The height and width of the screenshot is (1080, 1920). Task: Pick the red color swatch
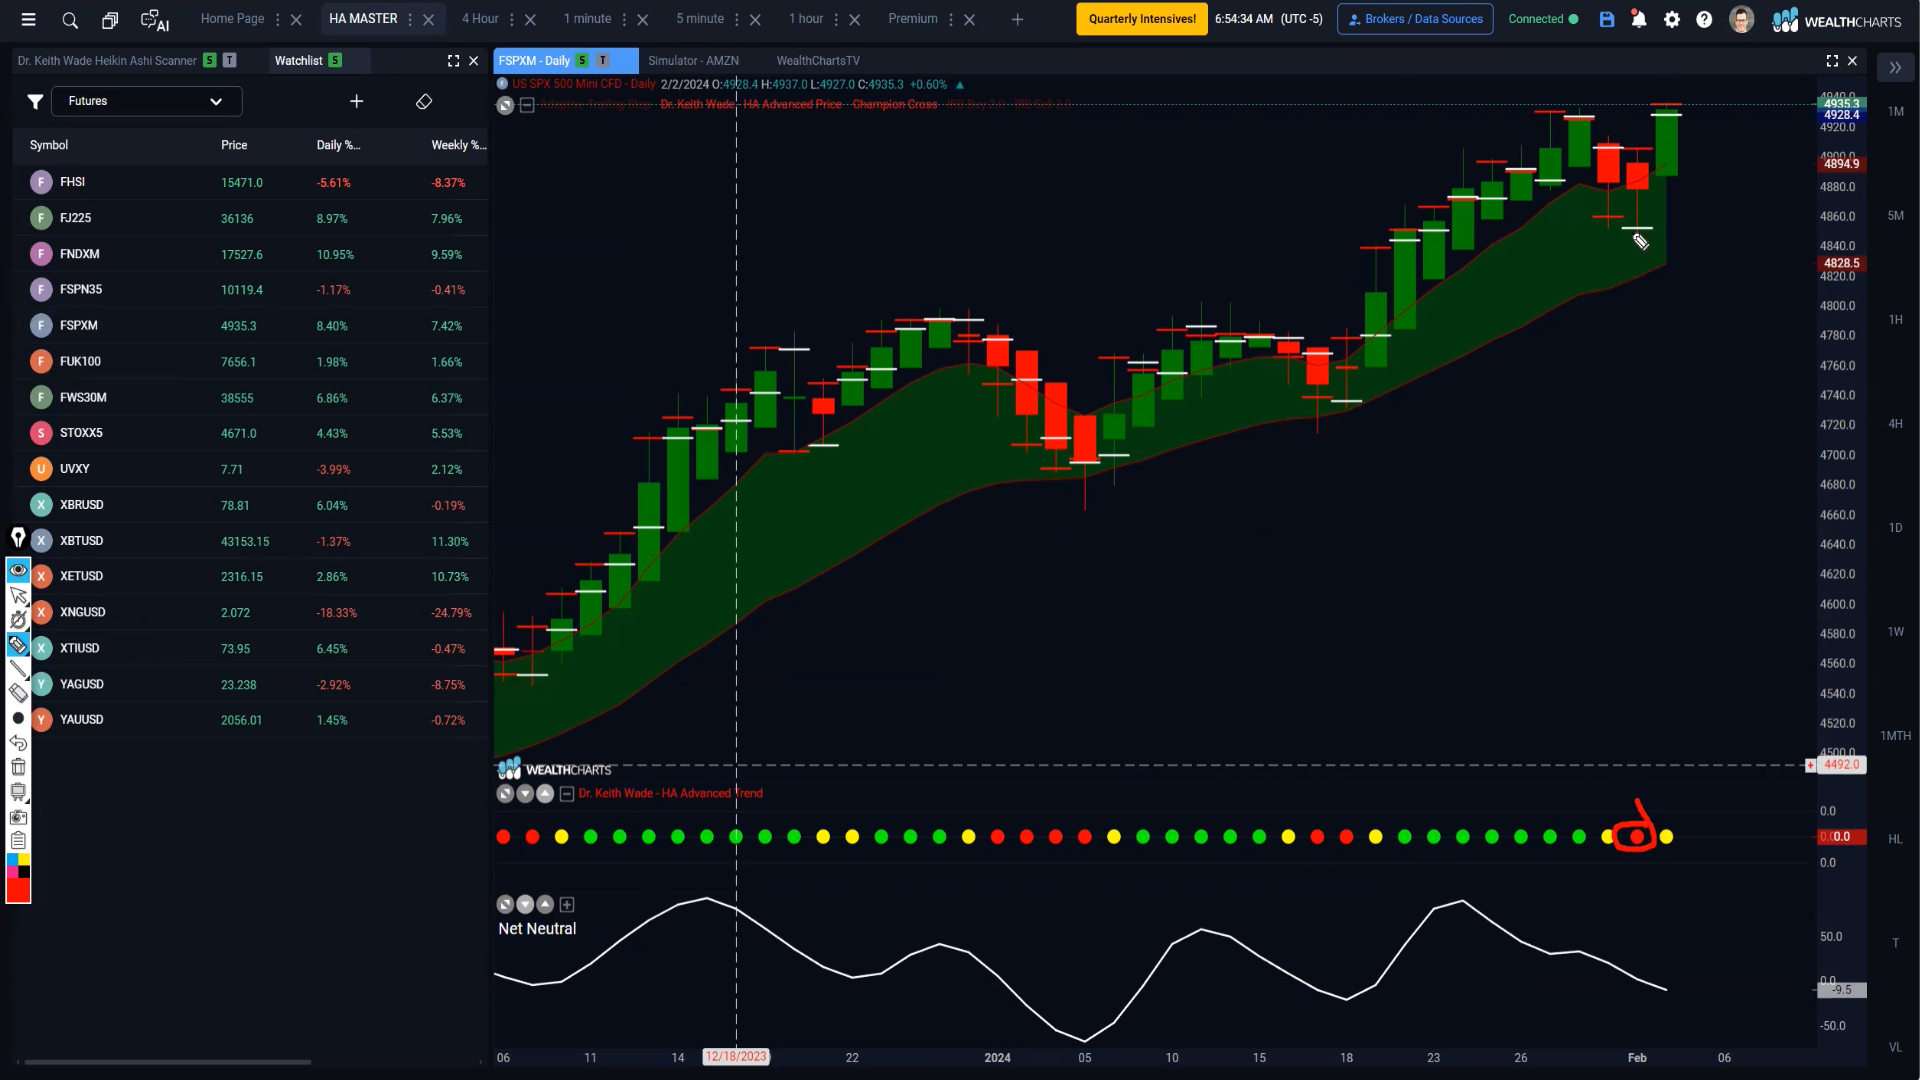(x=18, y=891)
